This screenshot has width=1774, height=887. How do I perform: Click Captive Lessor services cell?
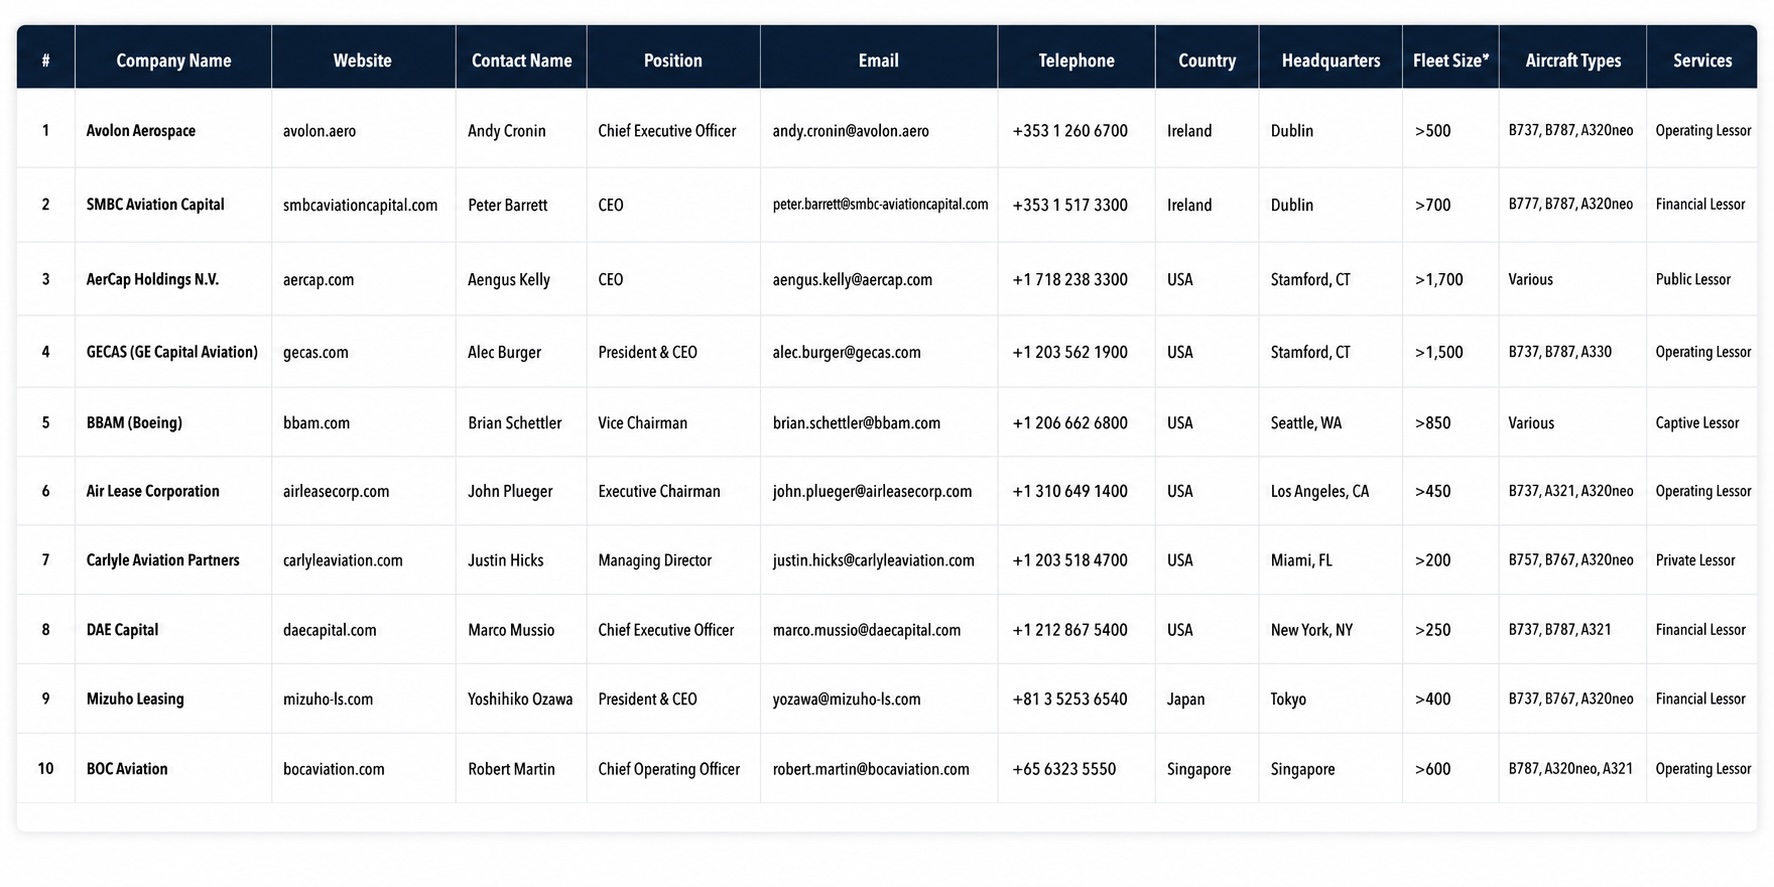point(1697,423)
